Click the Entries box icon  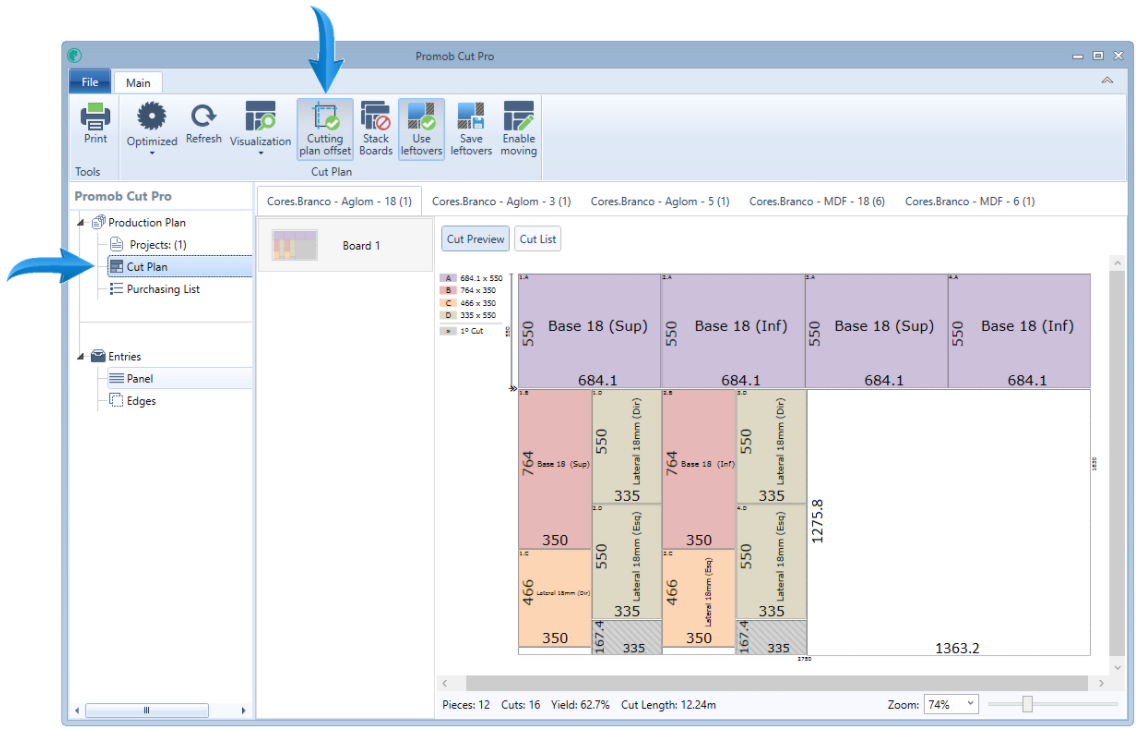[x=99, y=356]
